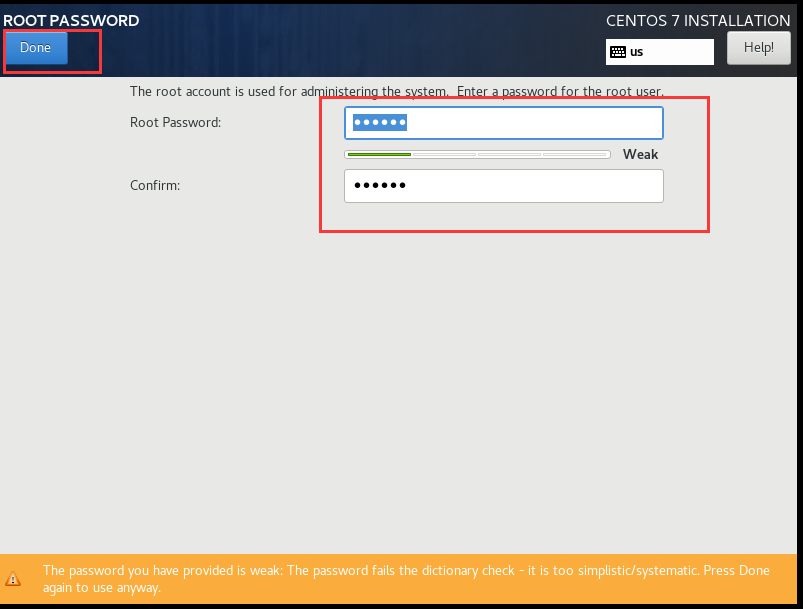The width and height of the screenshot is (803, 609).
Task: Click the ROOT PASSWORD heading
Action: click(x=71, y=20)
